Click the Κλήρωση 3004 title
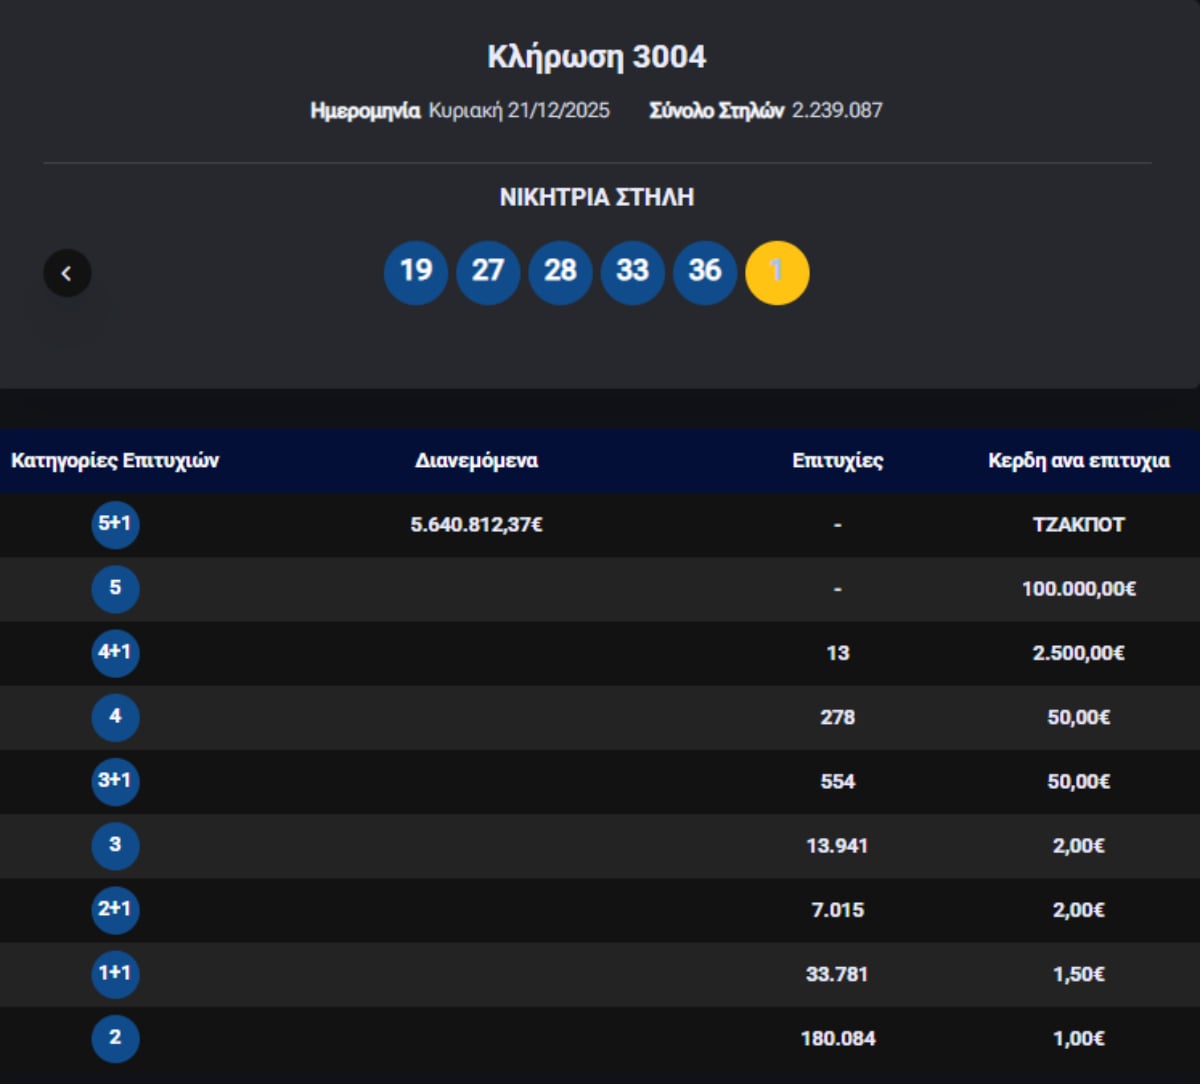The width and height of the screenshot is (1200, 1084). [596, 57]
